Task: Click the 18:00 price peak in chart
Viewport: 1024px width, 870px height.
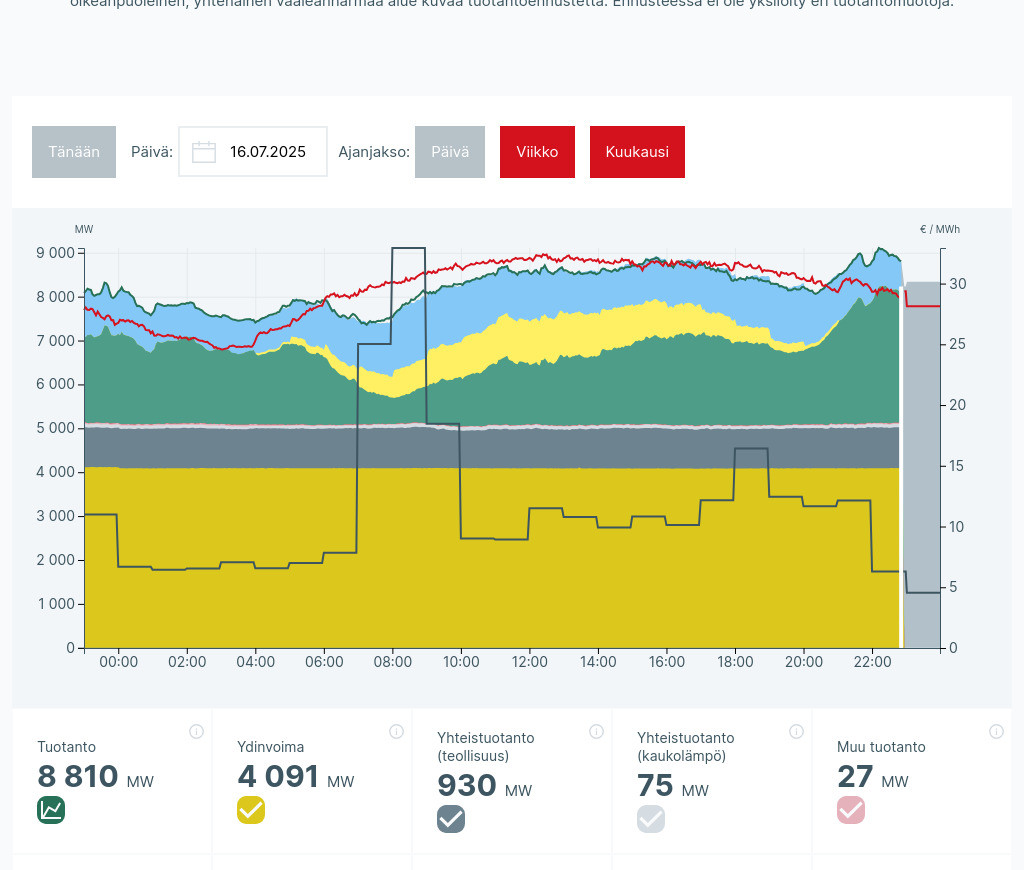Action: (x=751, y=449)
